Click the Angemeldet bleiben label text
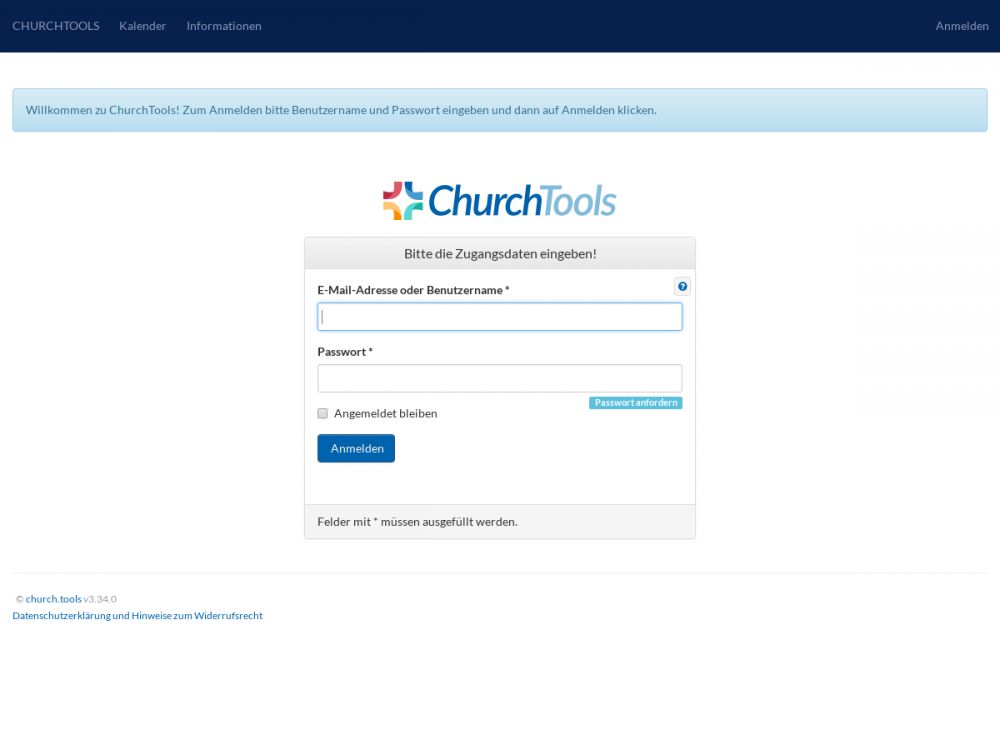Viewport: 1000px width, 750px height. pos(385,413)
